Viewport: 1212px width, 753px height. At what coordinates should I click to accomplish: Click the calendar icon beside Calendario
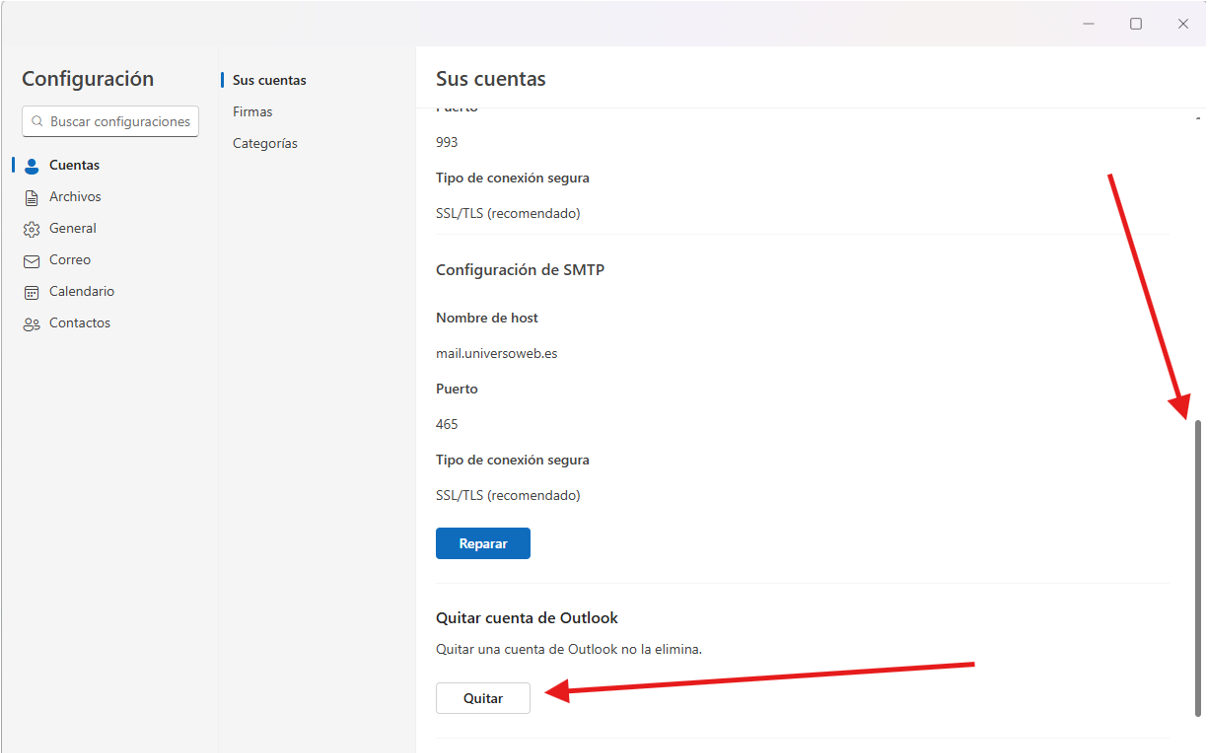31,292
